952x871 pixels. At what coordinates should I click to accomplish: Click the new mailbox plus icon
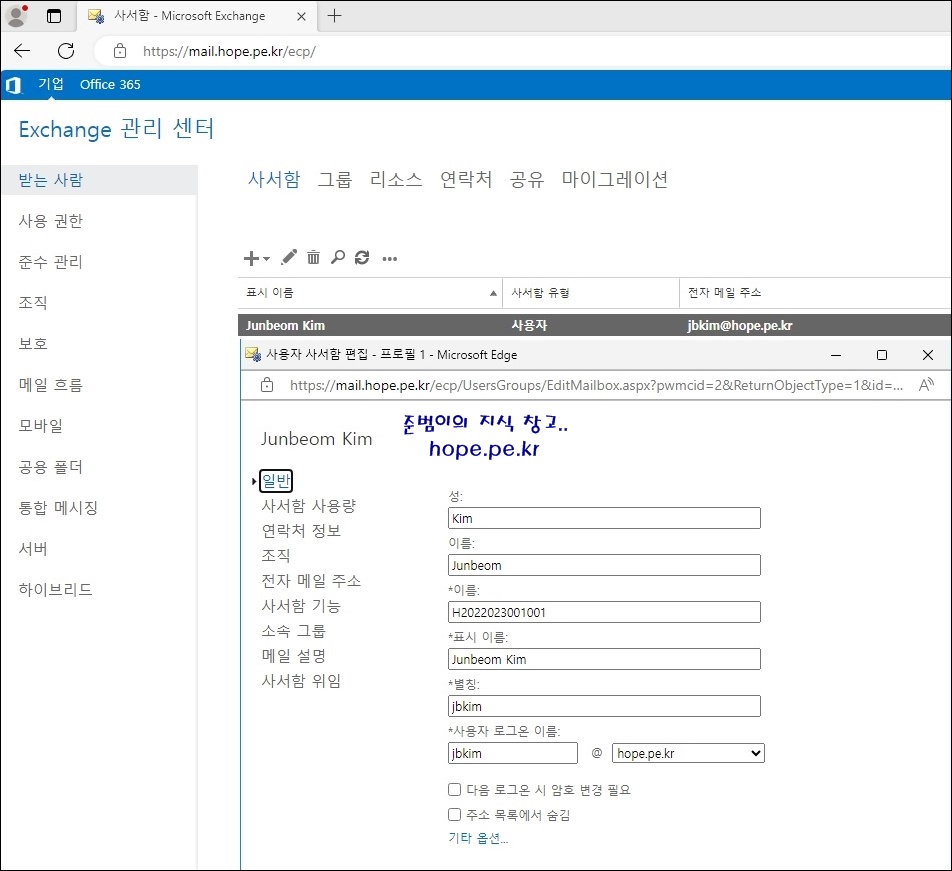pyautogui.click(x=251, y=258)
